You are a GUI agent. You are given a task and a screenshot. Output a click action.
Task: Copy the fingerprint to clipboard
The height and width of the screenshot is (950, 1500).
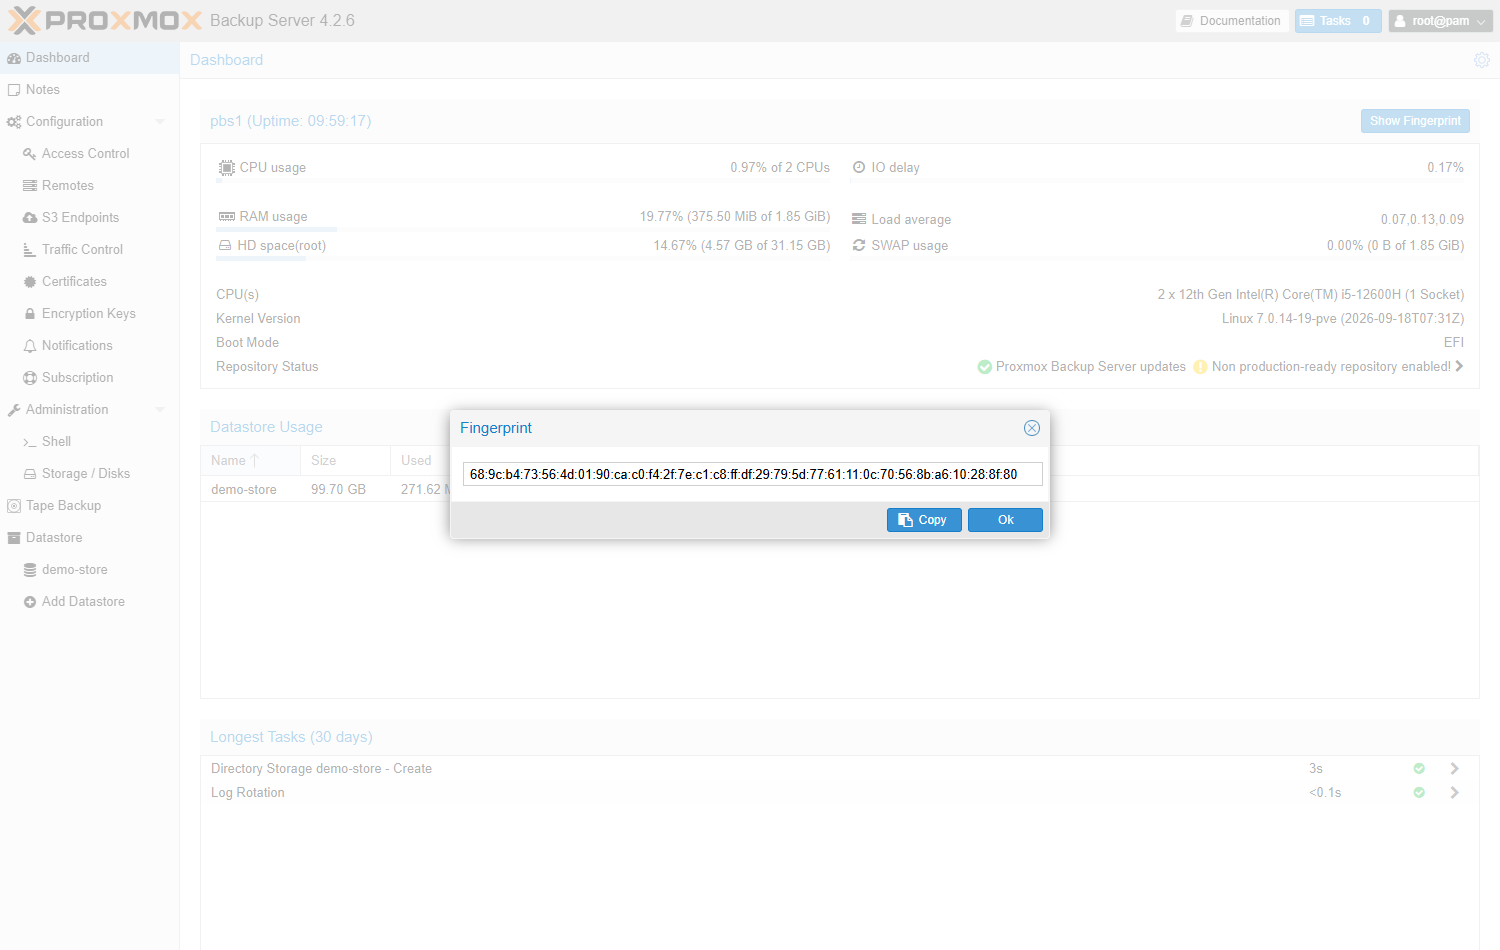tap(924, 520)
